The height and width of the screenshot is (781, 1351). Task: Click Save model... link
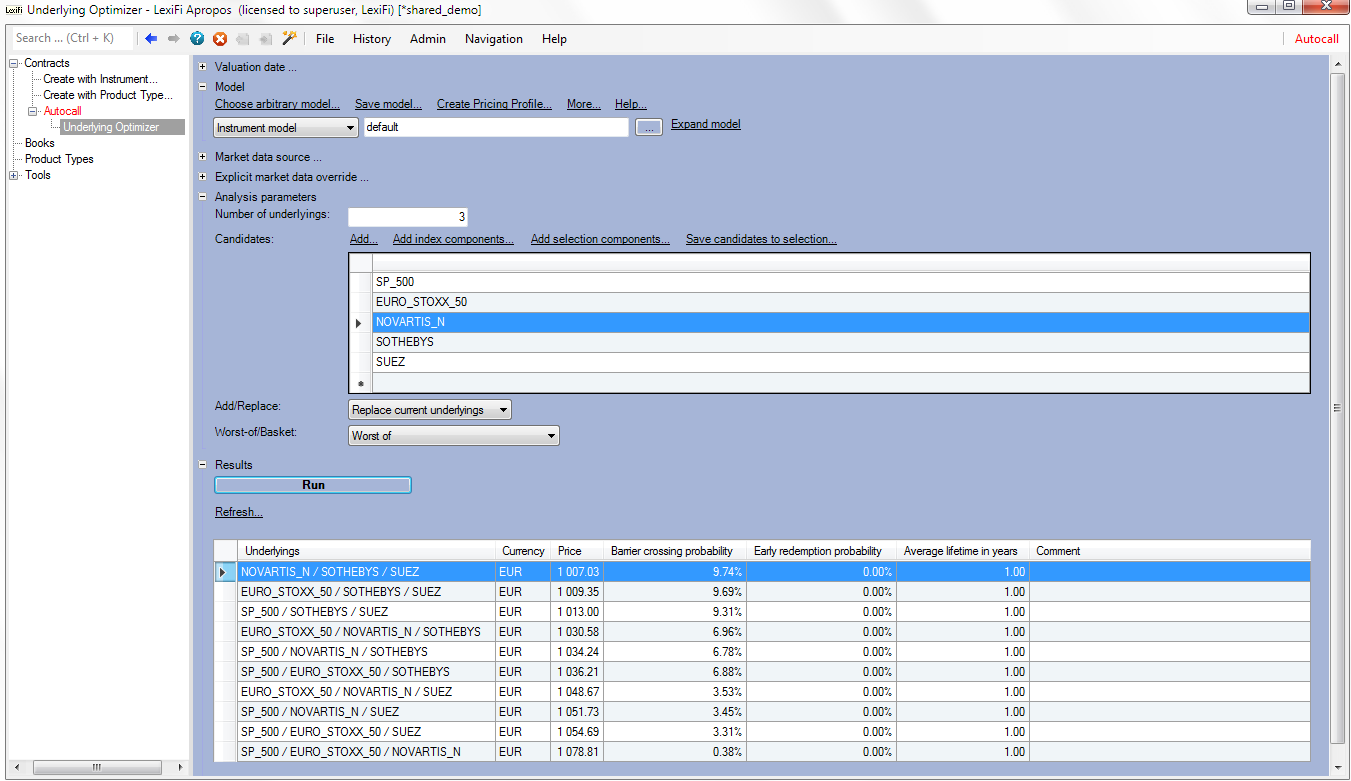[388, 104]
